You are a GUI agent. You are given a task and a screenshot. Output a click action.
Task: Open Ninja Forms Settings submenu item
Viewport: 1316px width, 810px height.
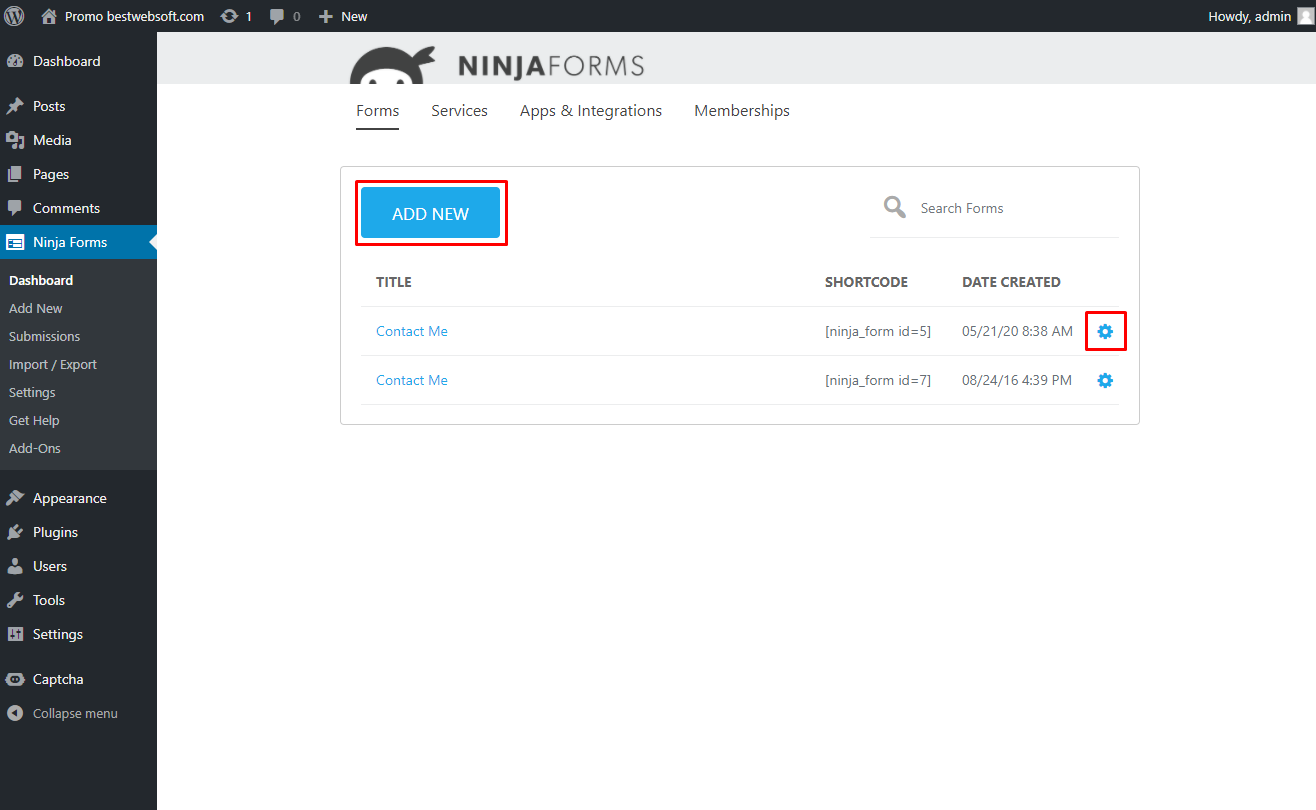[x=32, y=392]
